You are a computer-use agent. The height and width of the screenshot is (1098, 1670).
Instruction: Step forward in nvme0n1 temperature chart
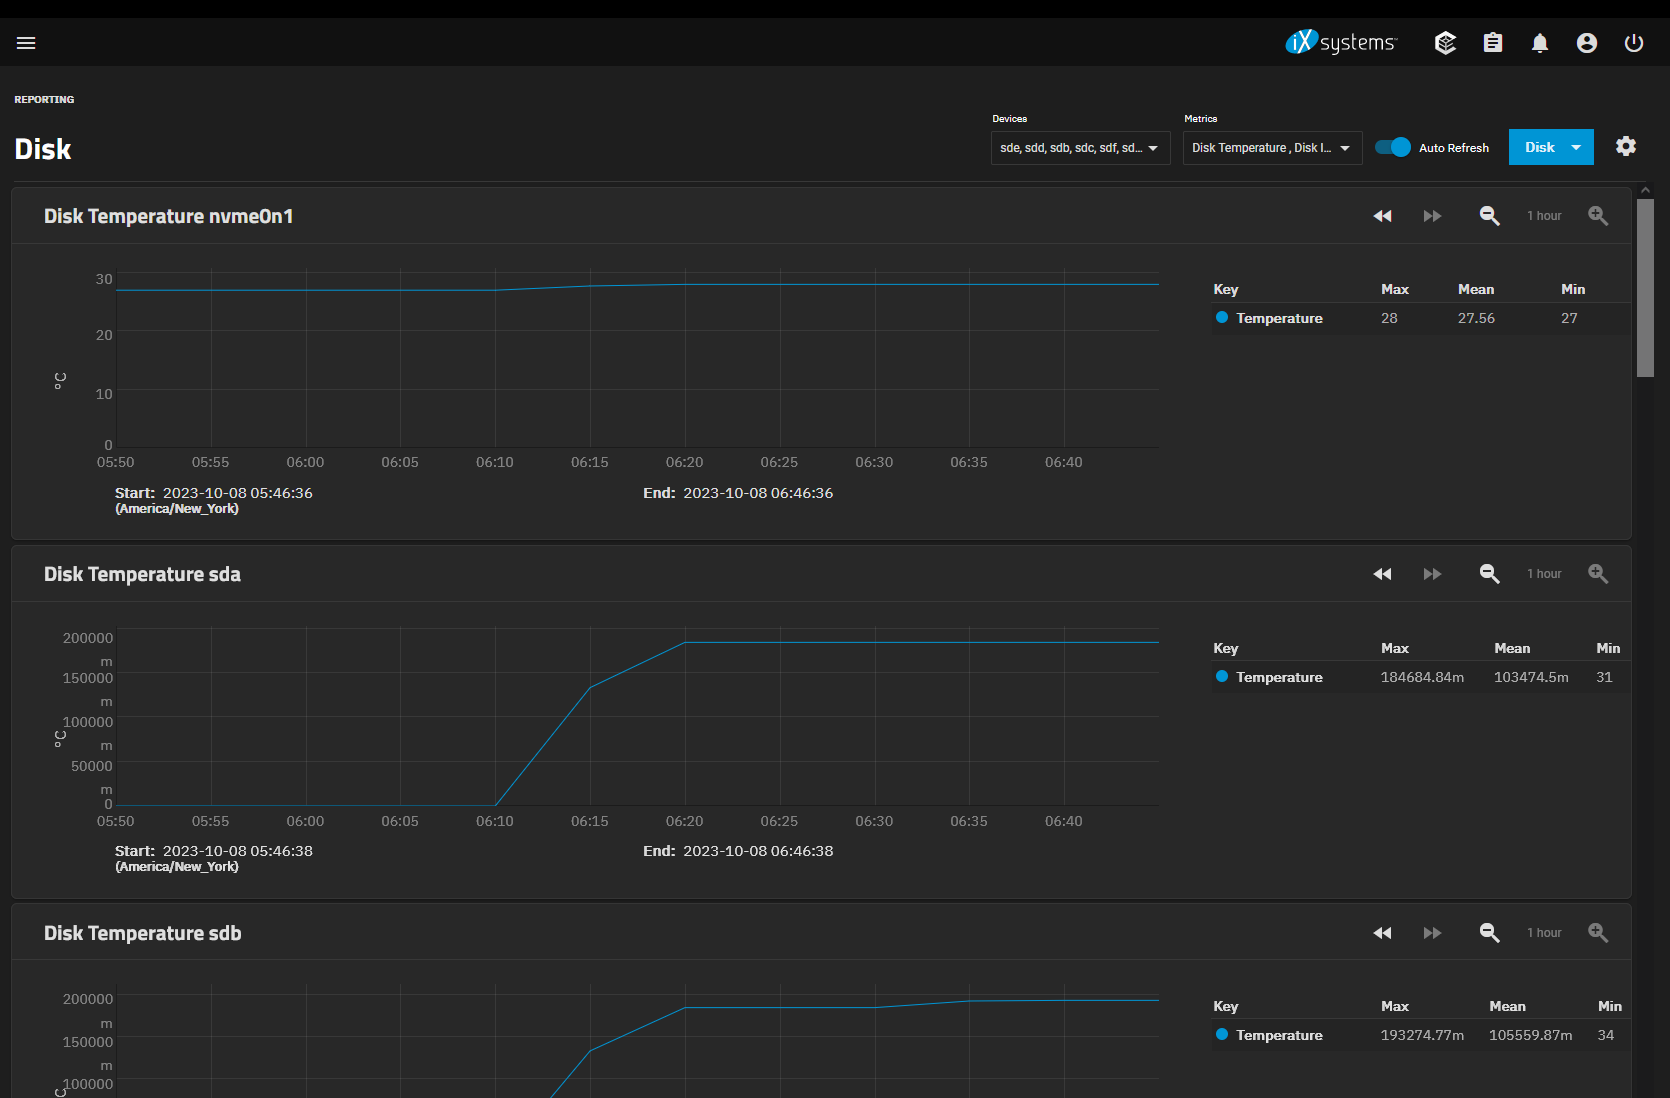coord(1432,216)
